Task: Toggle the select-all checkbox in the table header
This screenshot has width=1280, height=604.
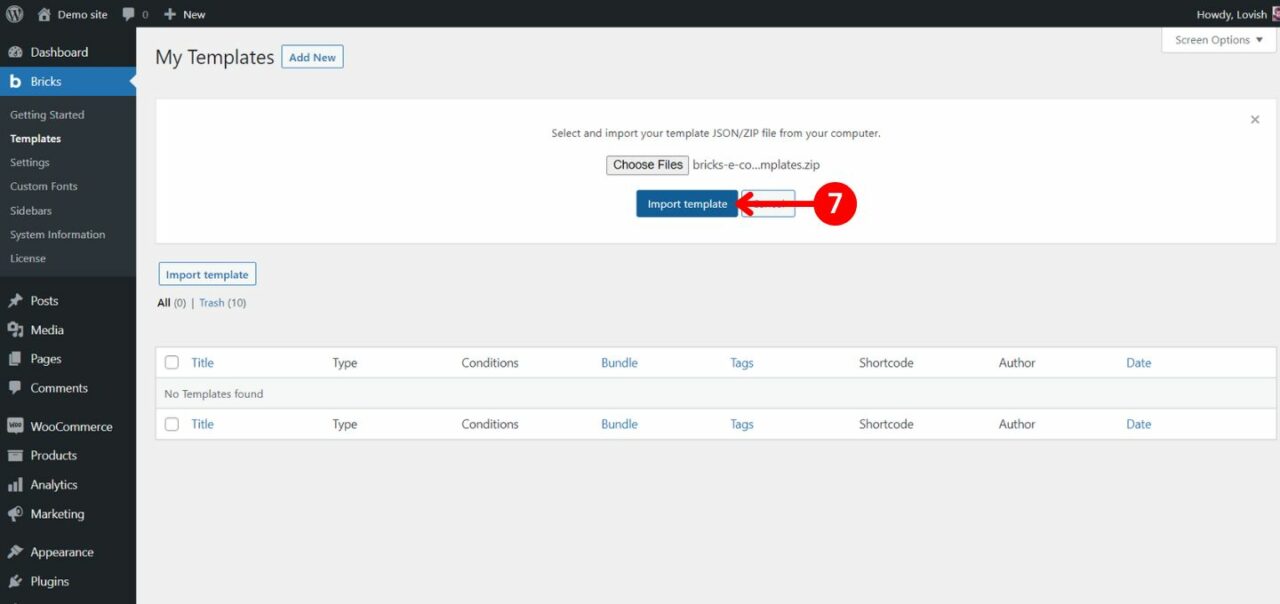Action: (x=171, y=362)
